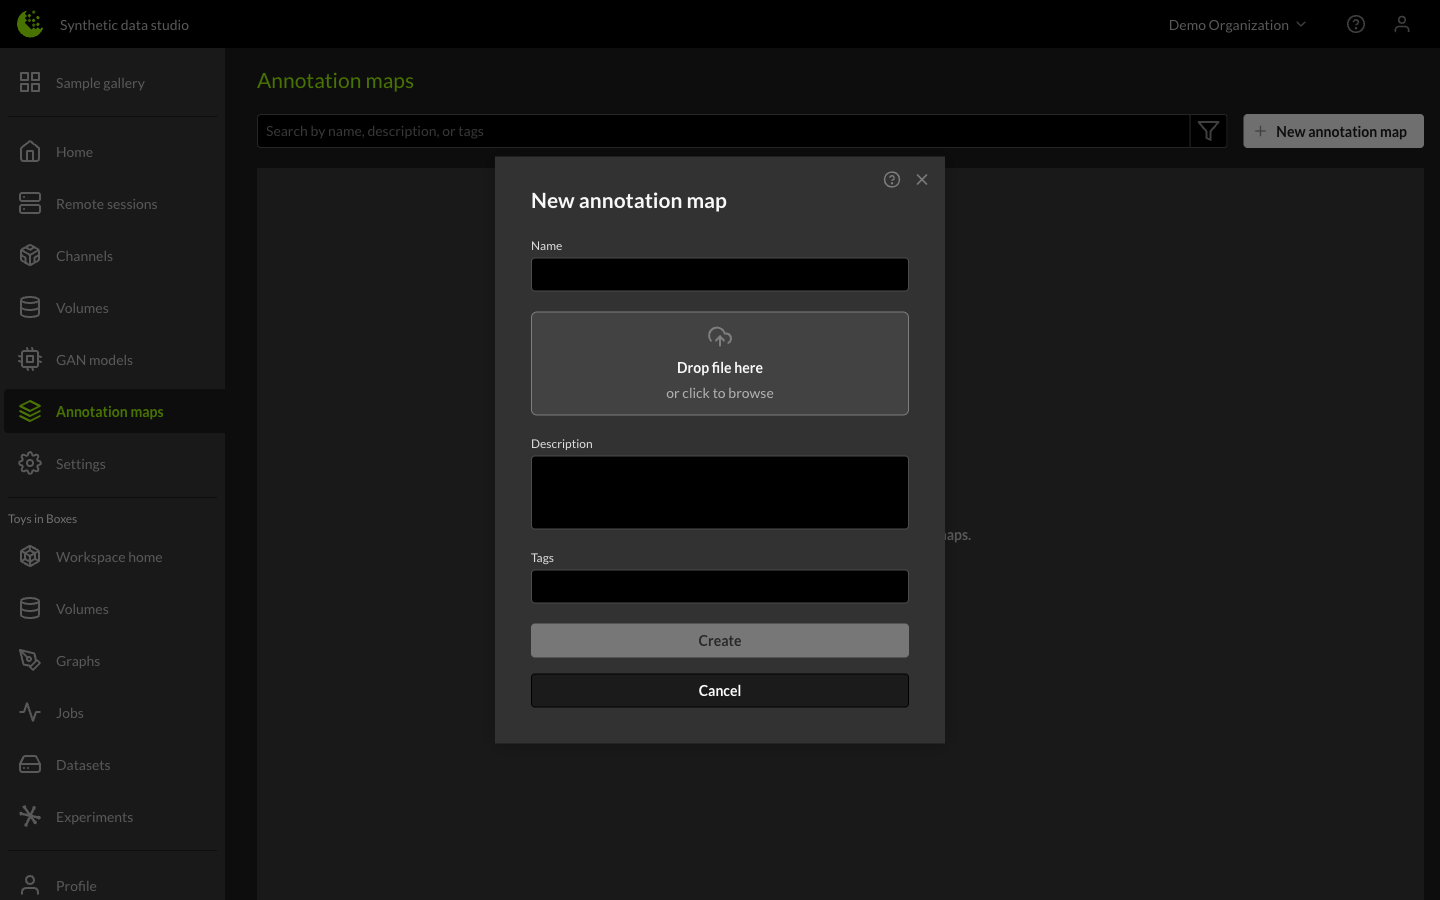Open the filter icon beside search bar

1208,130
